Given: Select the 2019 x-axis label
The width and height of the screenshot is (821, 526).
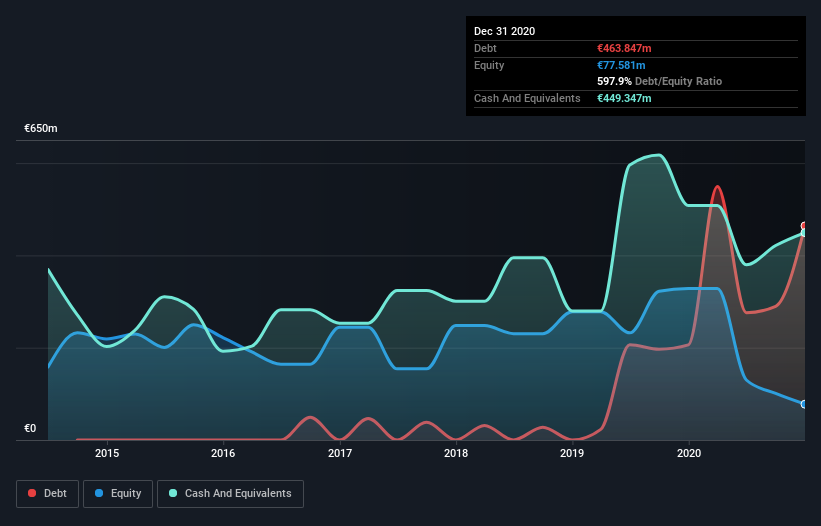Looking at the screenshot, I should (x=572, y=453).
